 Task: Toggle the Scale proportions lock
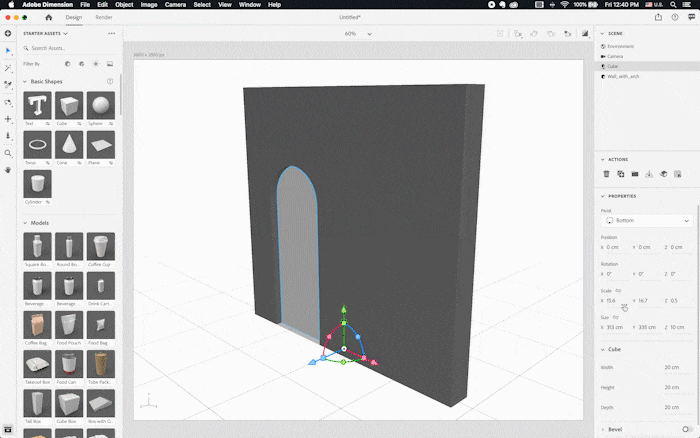coord(618,291)
